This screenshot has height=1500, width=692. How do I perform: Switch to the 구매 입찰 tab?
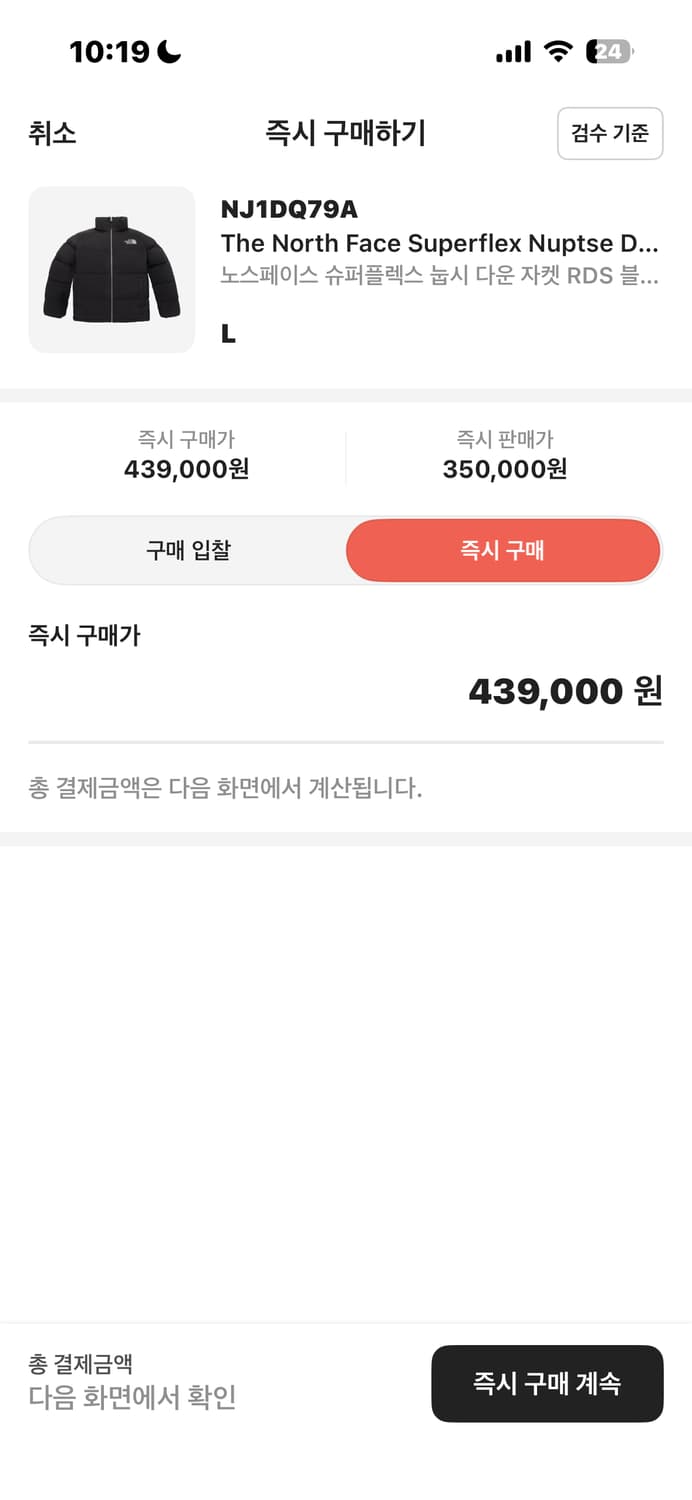tap(187, 550)
